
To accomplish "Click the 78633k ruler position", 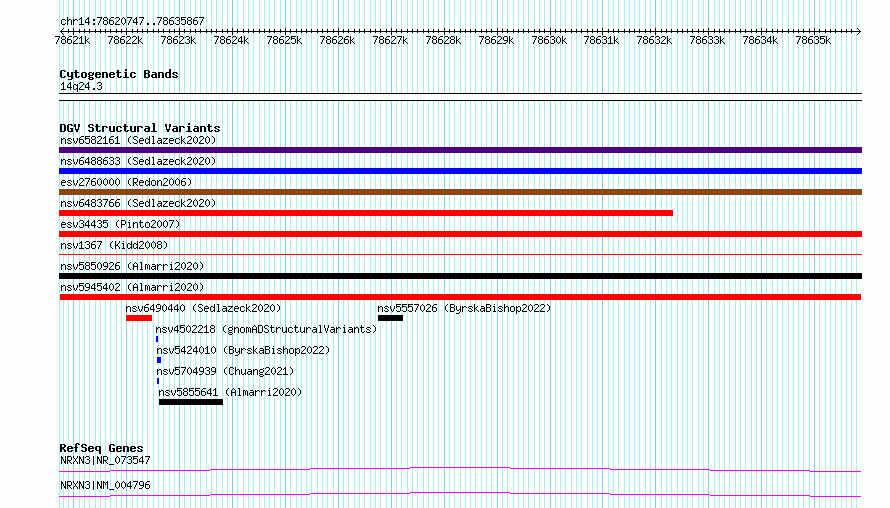I will click(x=707, y=40).
